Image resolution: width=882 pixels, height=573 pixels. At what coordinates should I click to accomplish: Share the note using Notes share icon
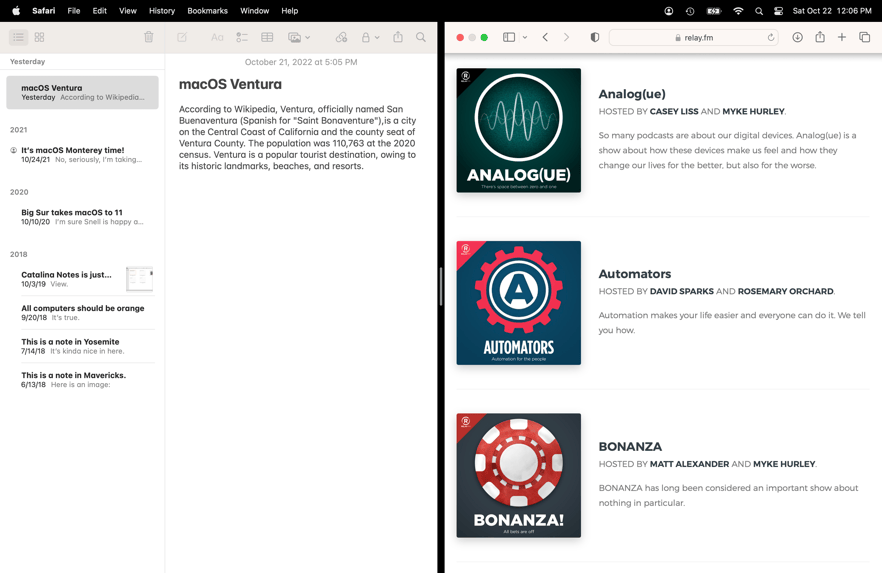click(398, 37)
